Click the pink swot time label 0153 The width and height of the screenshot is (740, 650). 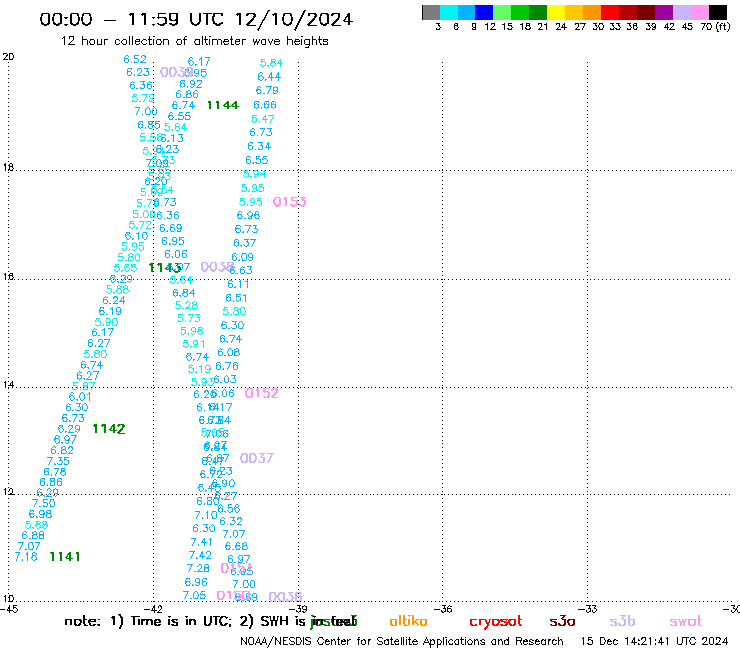[289, 202]
